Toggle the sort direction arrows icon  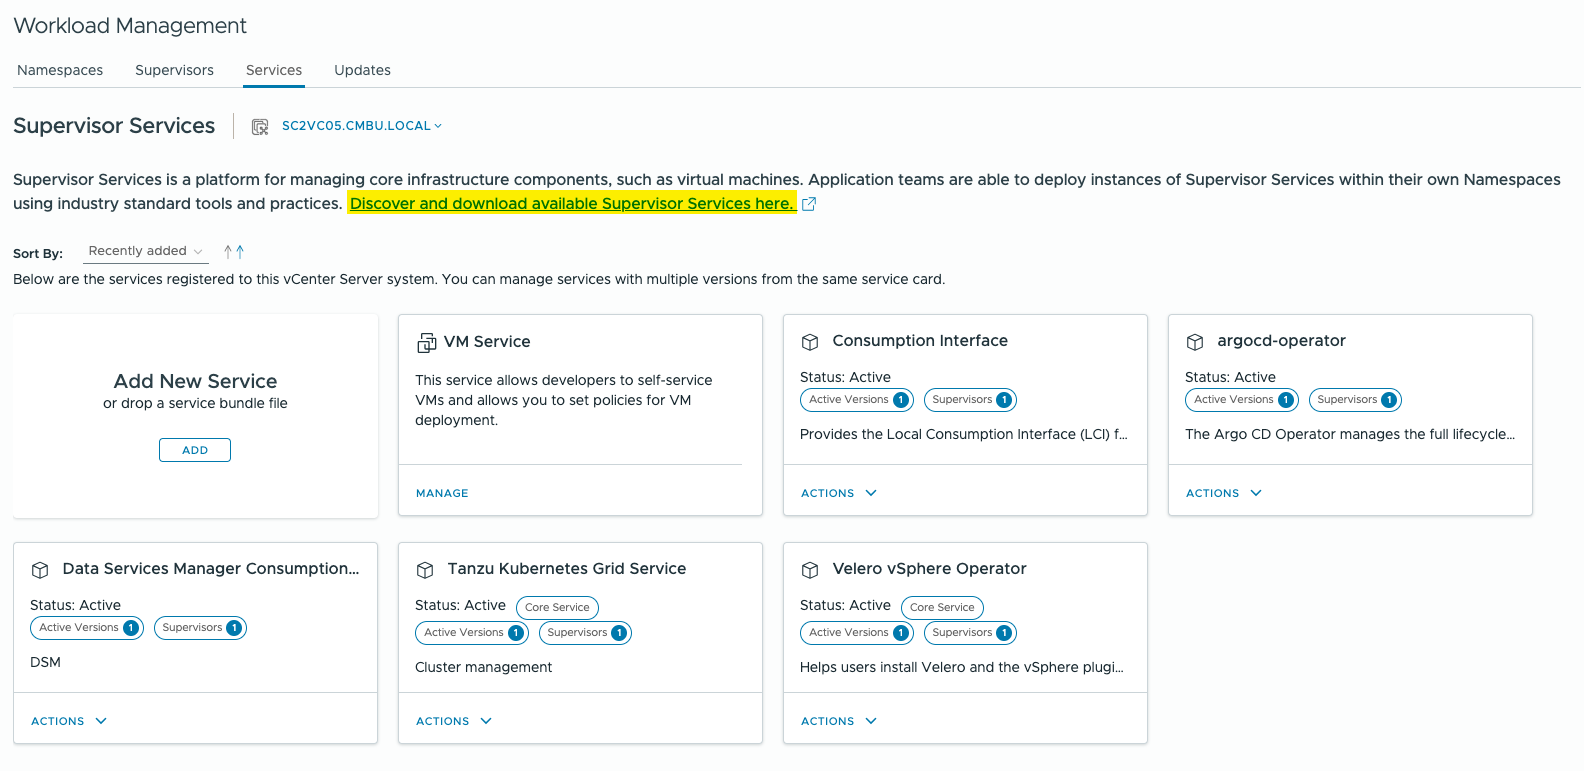234,252
